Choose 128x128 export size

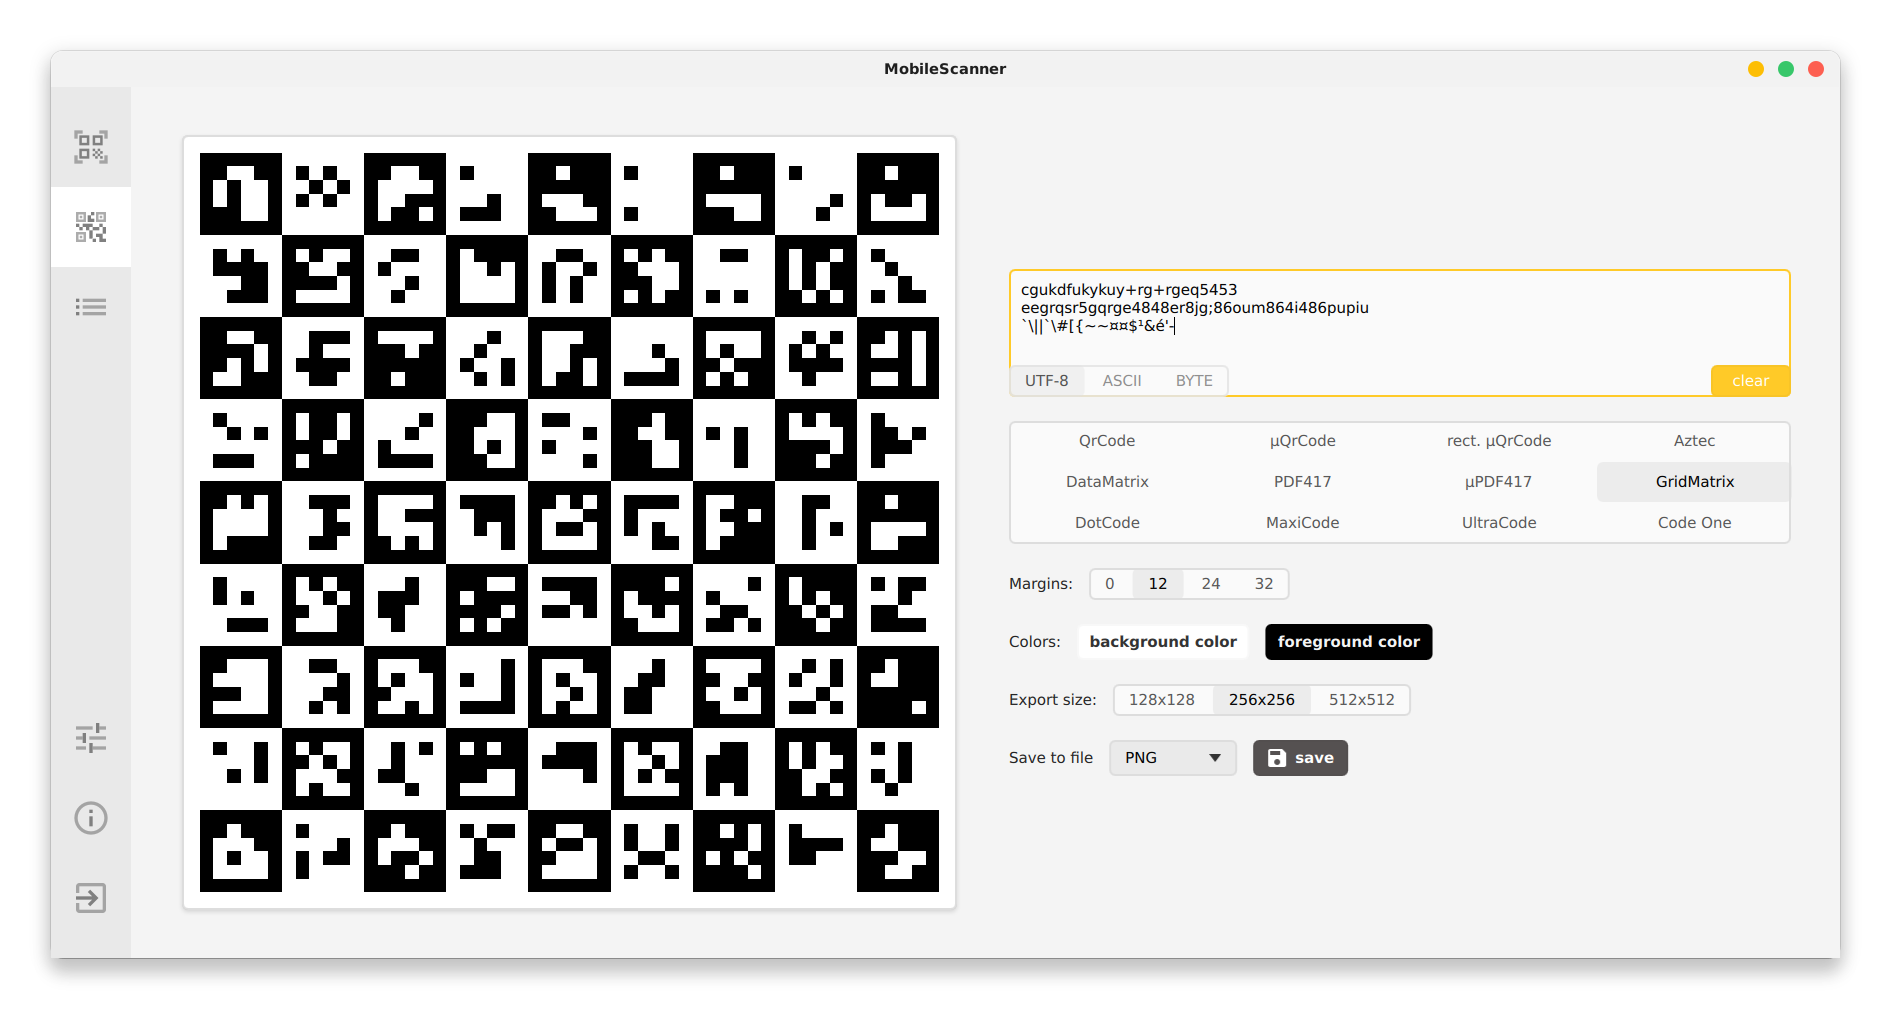coord(1162,700)
